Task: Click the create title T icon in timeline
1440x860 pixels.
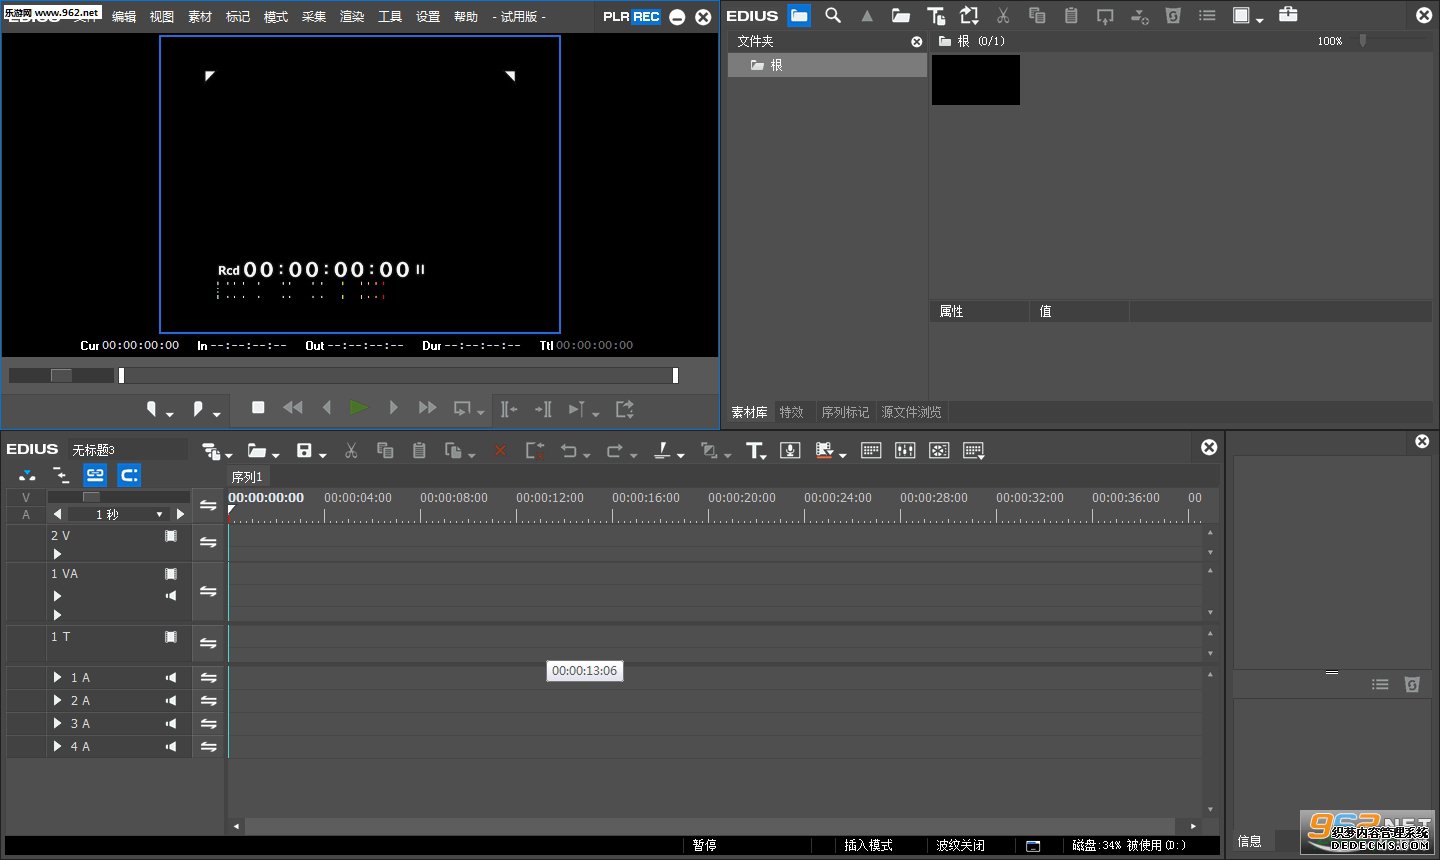Action: [755, 451]
